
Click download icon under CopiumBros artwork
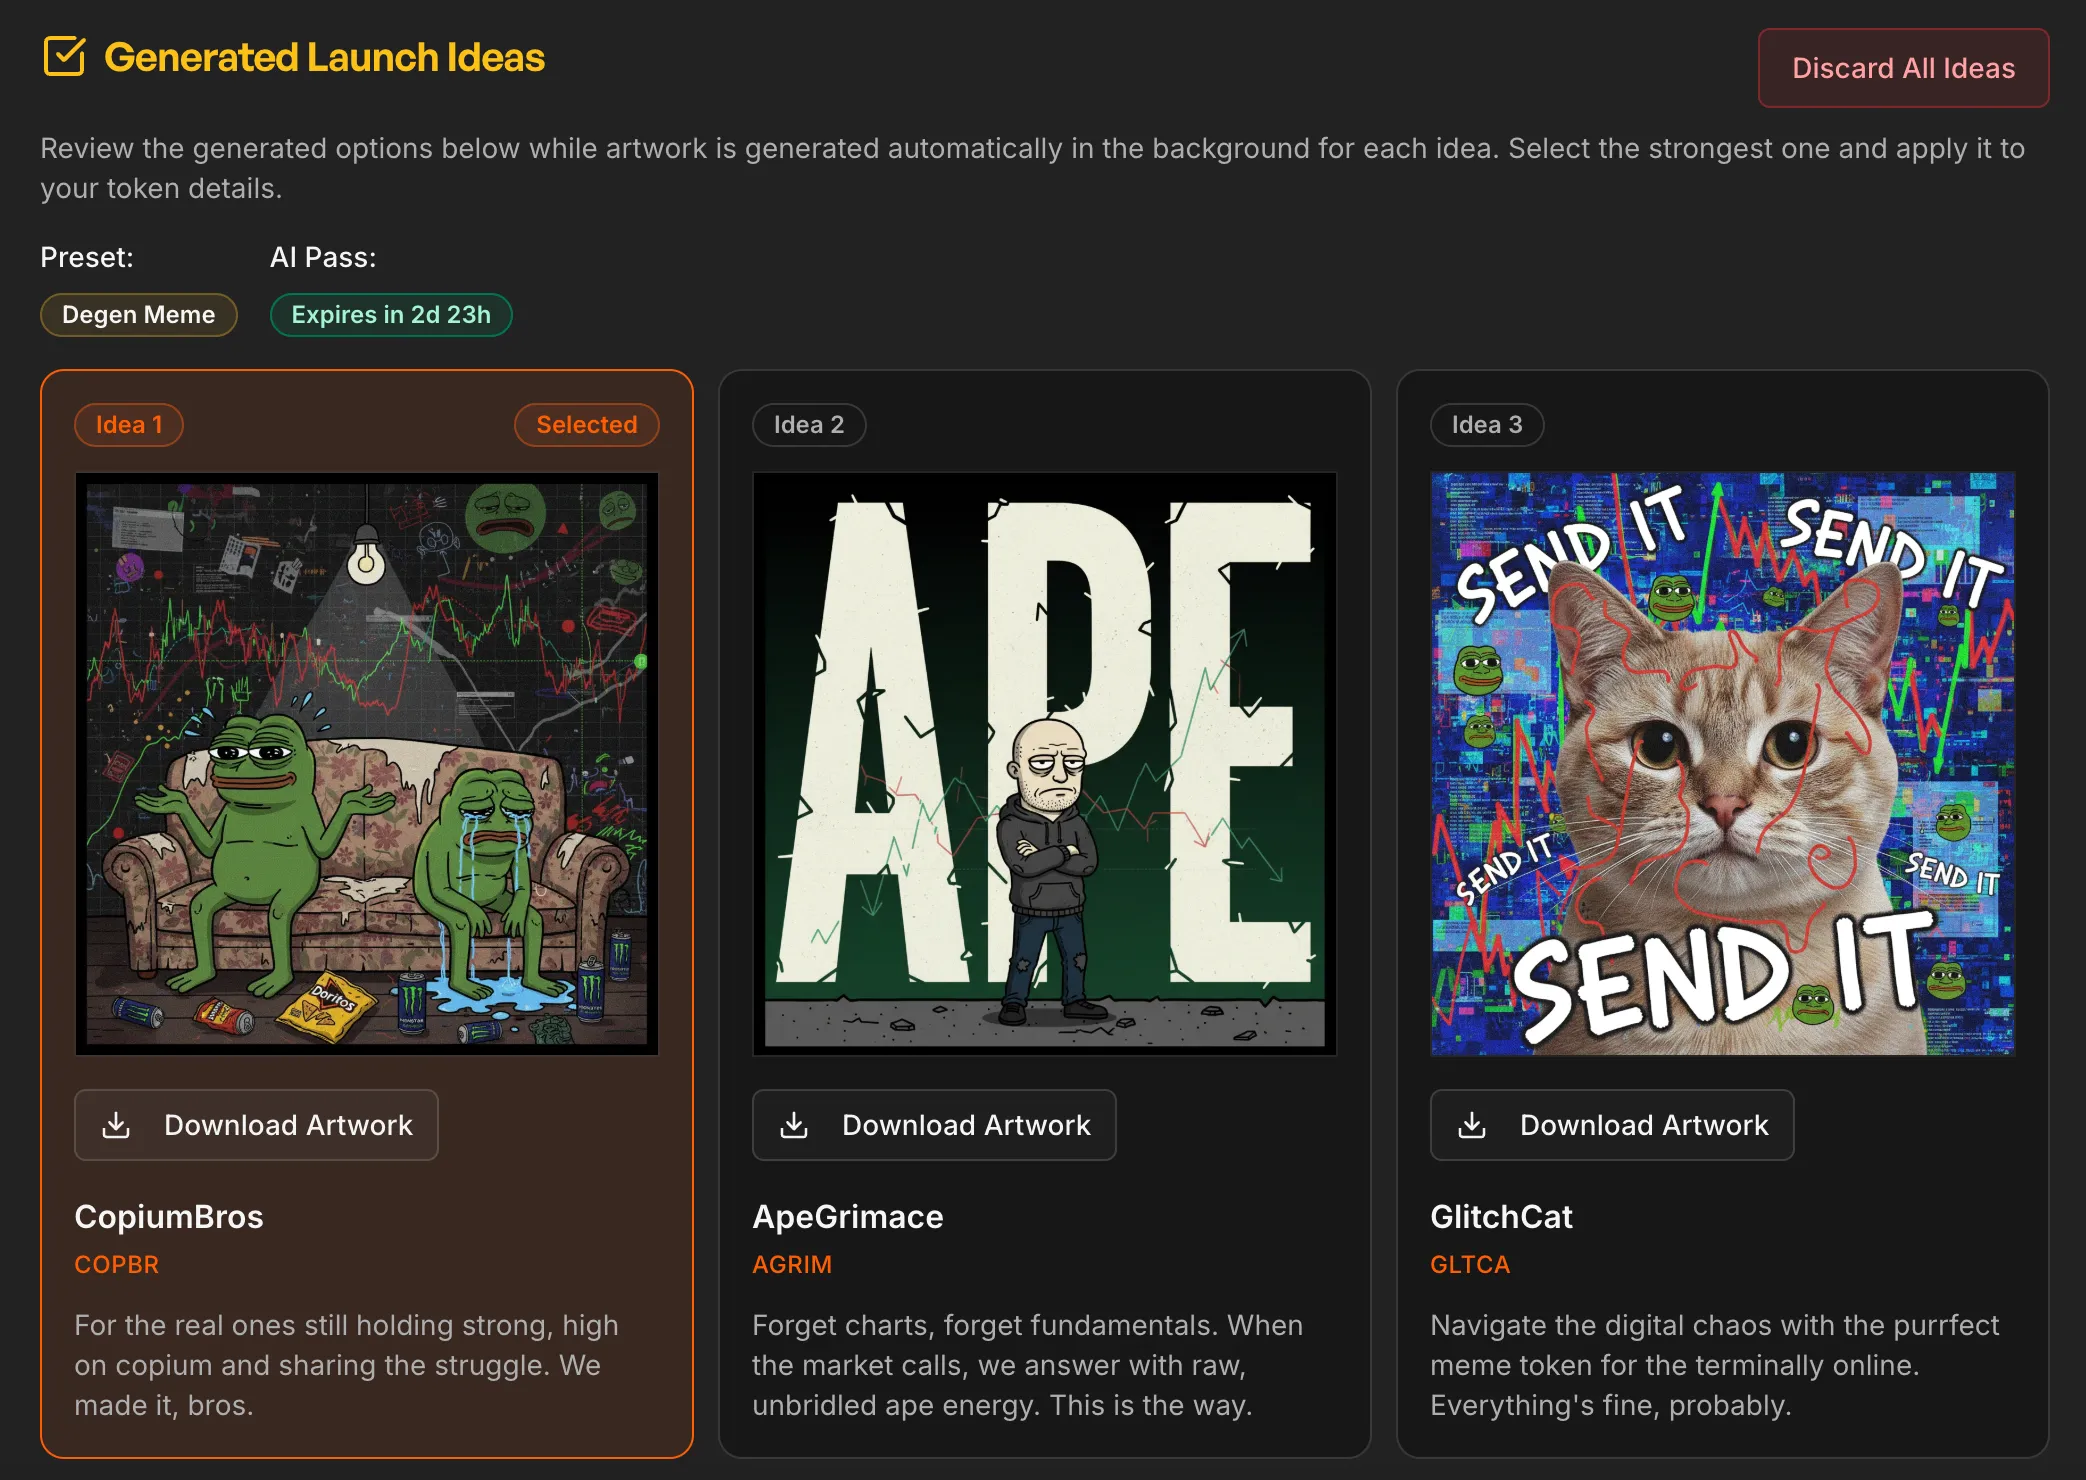coord(116,1125)
